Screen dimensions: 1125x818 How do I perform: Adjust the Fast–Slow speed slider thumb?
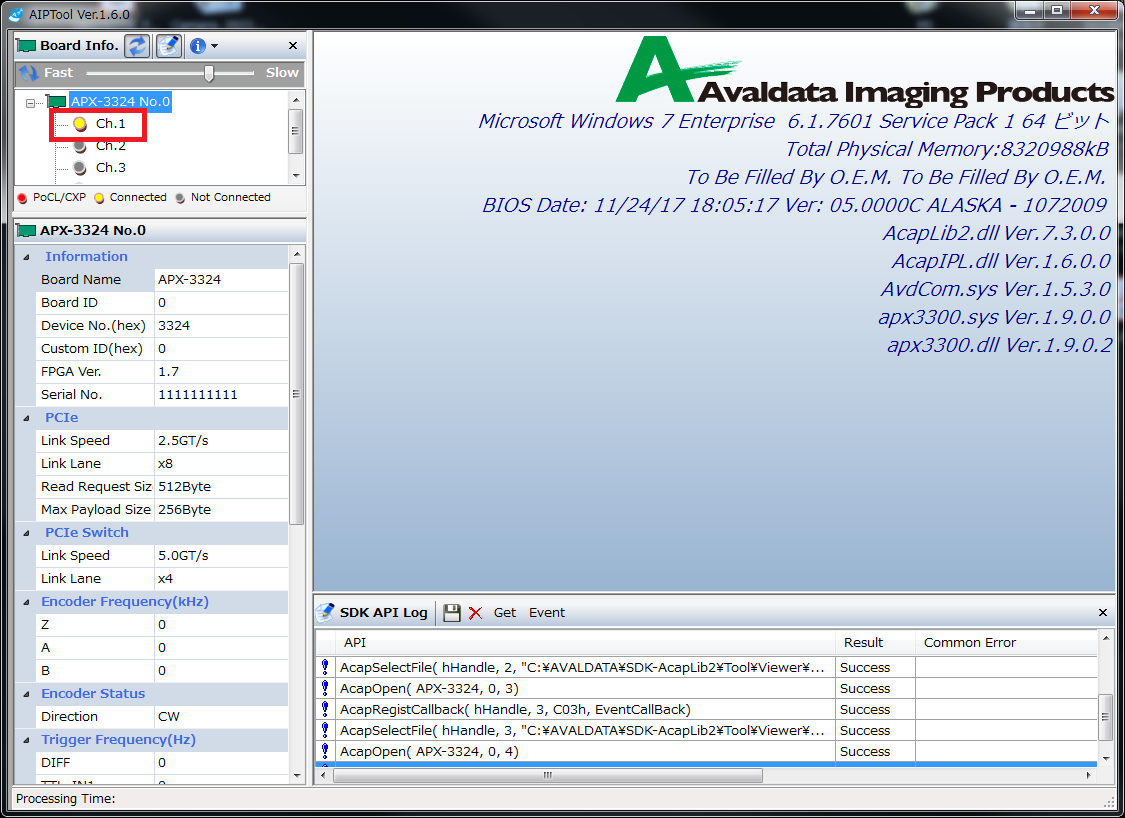(209, 73)
